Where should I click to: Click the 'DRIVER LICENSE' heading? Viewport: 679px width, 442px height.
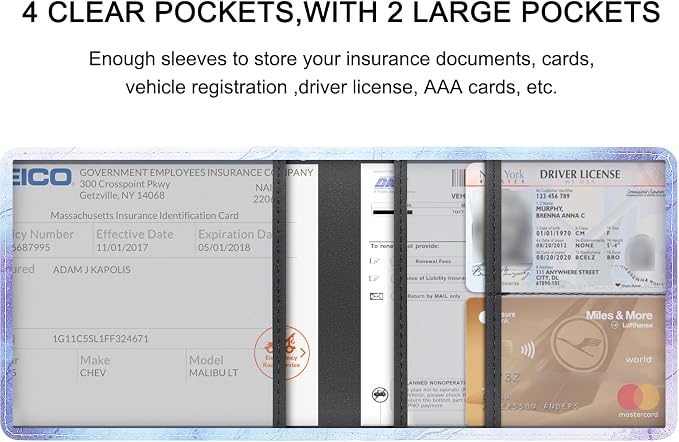[580, 174]
